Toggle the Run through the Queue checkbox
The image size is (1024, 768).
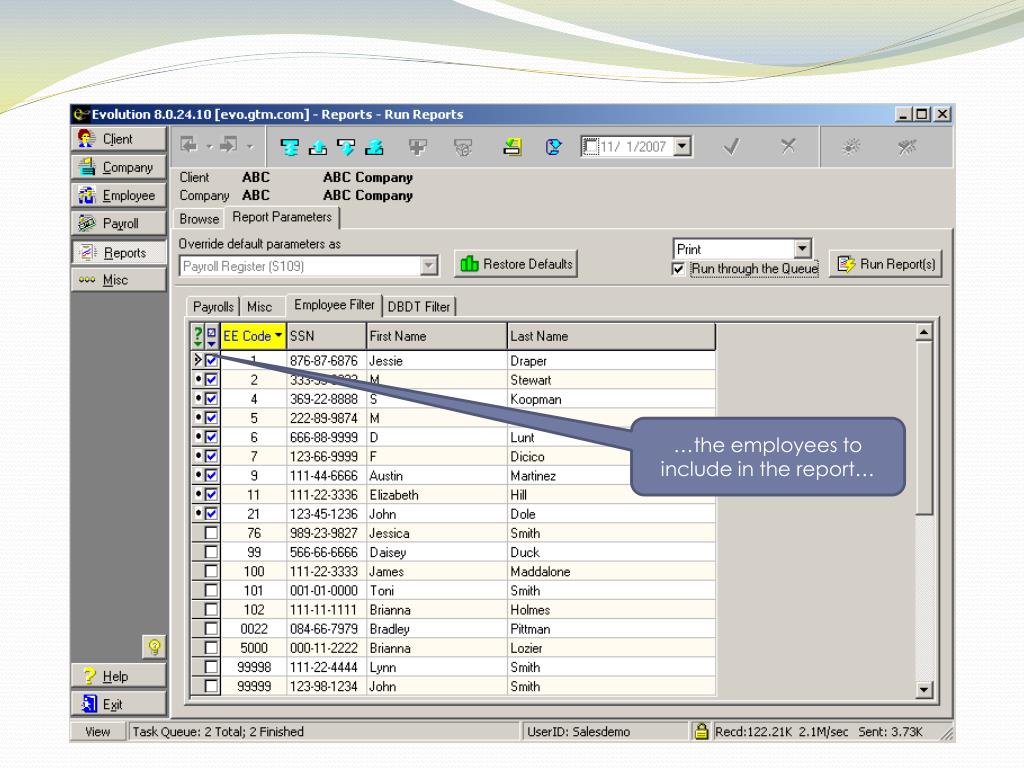click(678, 268)
